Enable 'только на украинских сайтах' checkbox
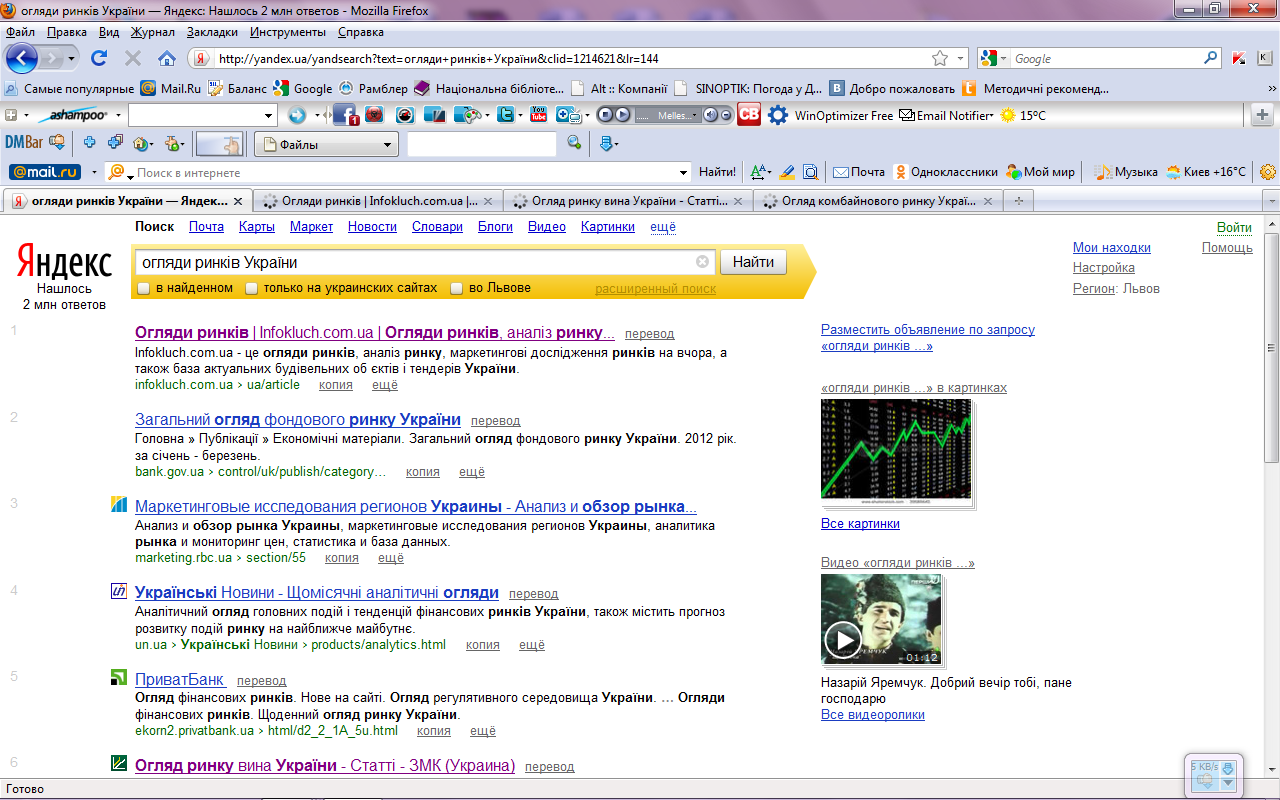The width and height of the screenshot is (1280, 800). pyautogui.click(x=252, y=288)
